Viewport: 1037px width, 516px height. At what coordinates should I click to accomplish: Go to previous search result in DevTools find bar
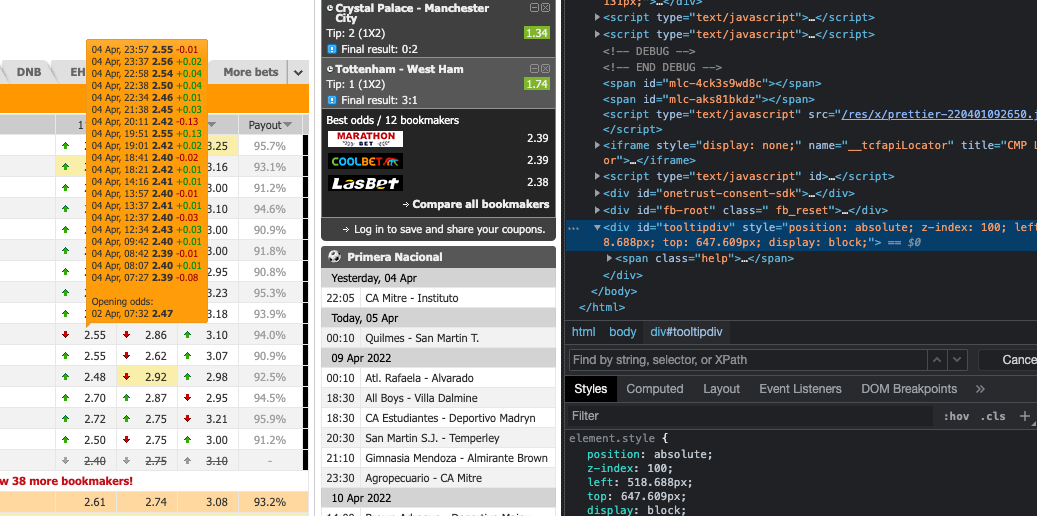click(x=936, y=360)
